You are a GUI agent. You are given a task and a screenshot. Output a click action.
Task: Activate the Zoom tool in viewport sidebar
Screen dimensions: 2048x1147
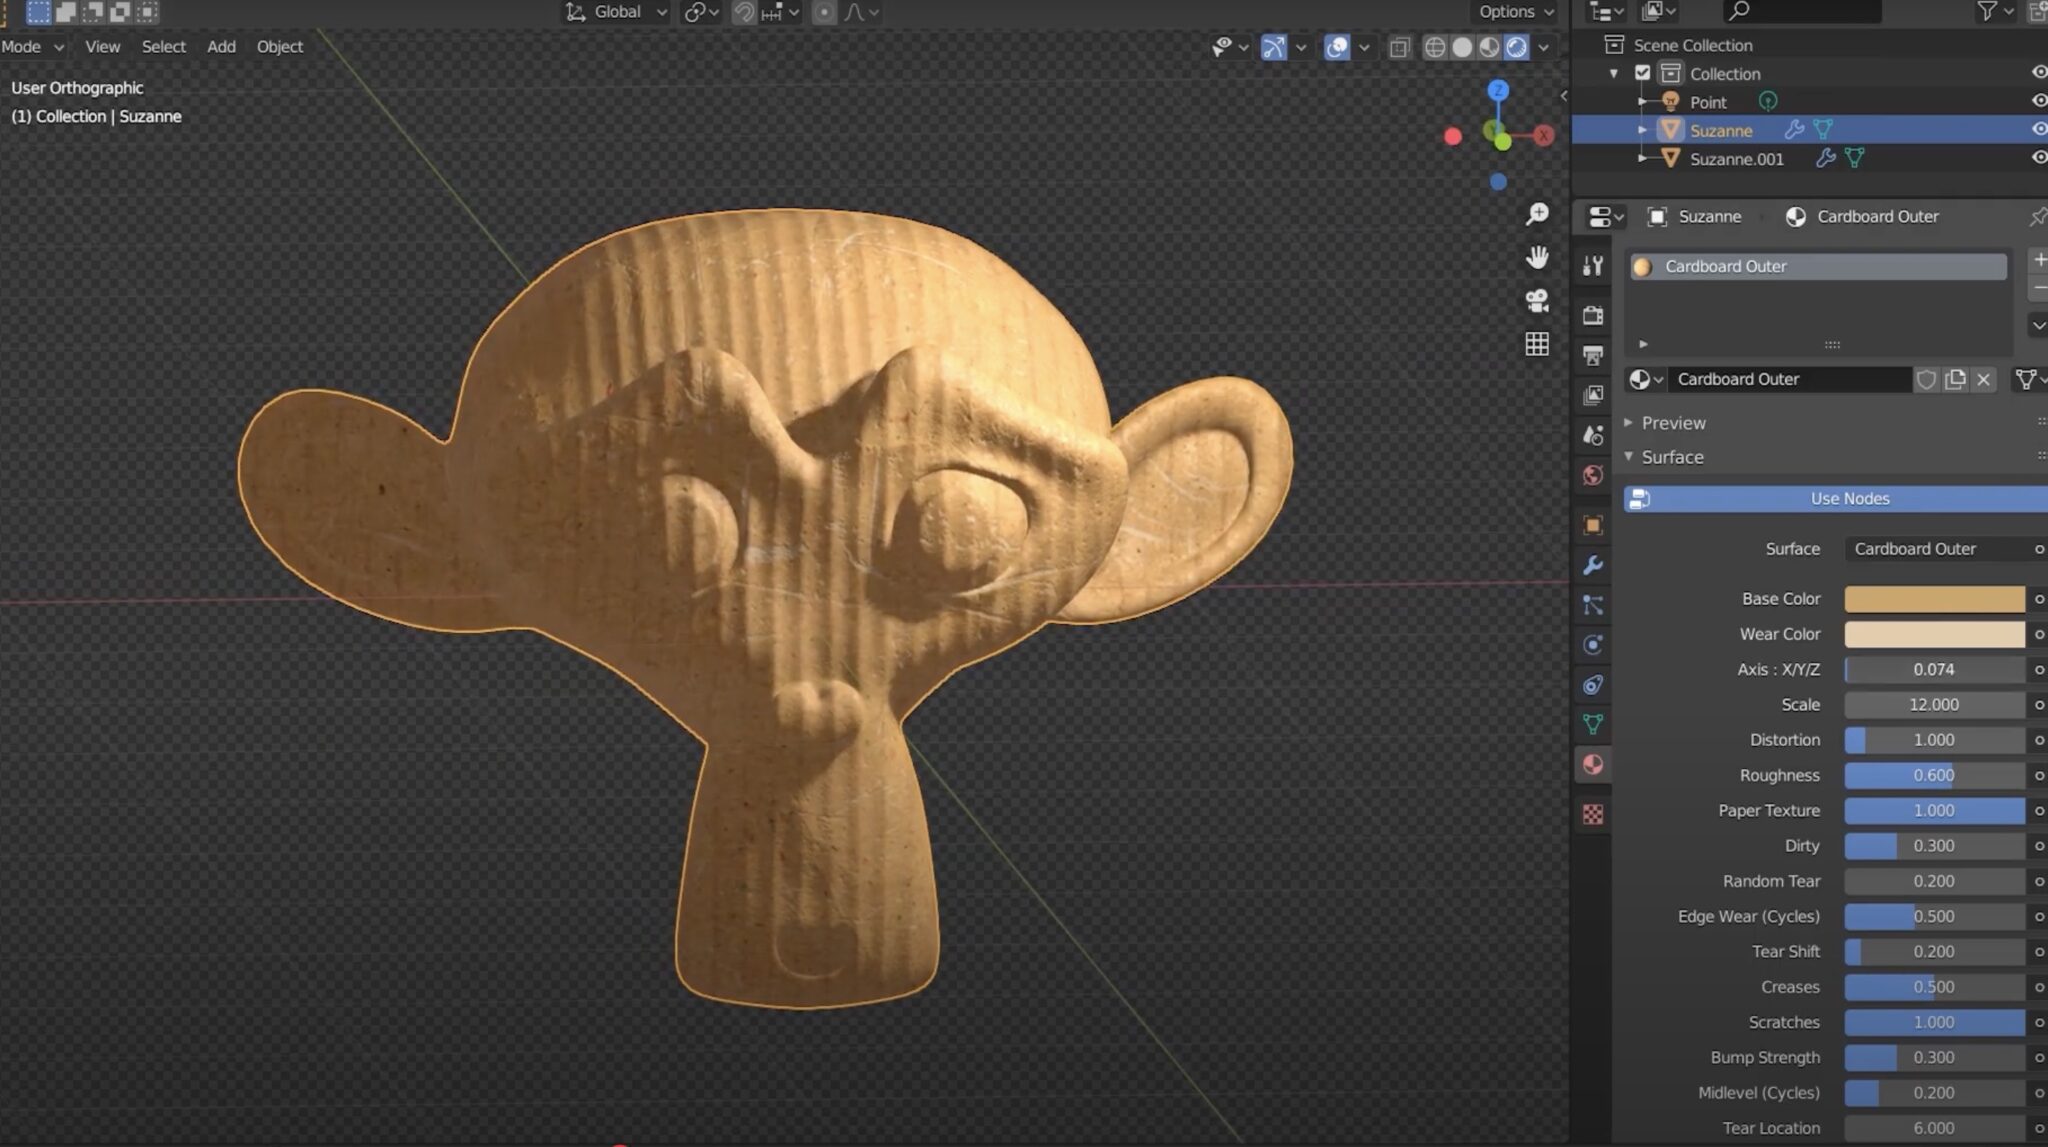tap(1538, 215)
